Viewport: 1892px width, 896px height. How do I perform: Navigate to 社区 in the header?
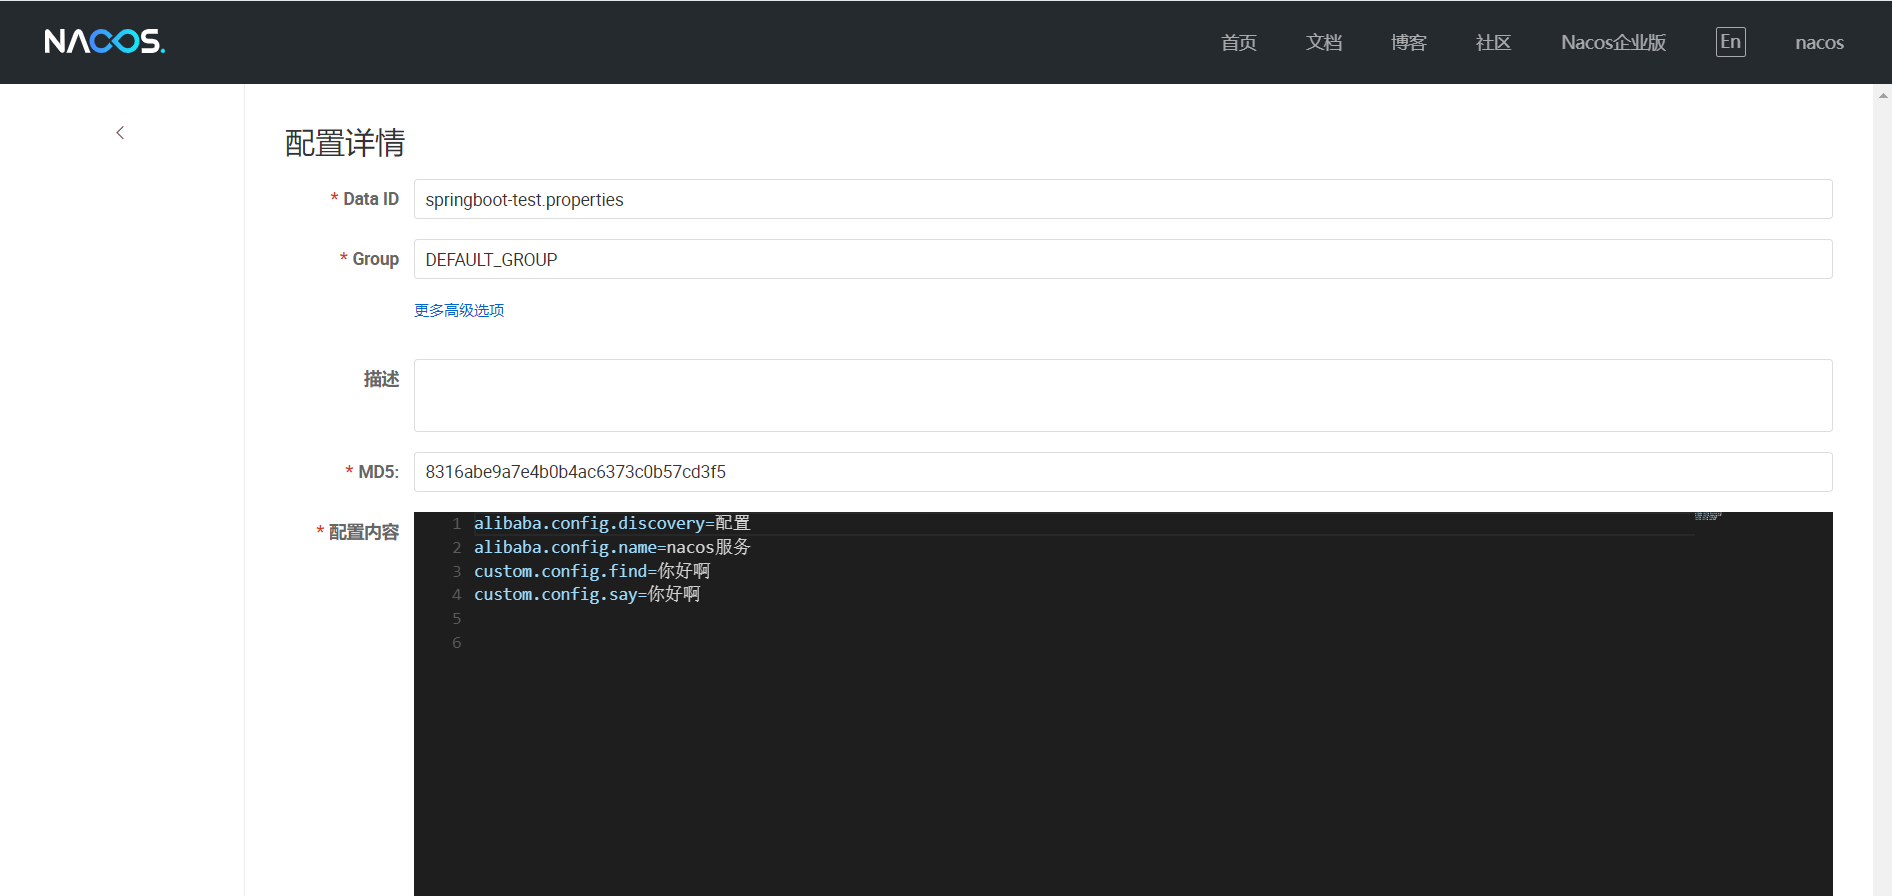pos(1493,43)
